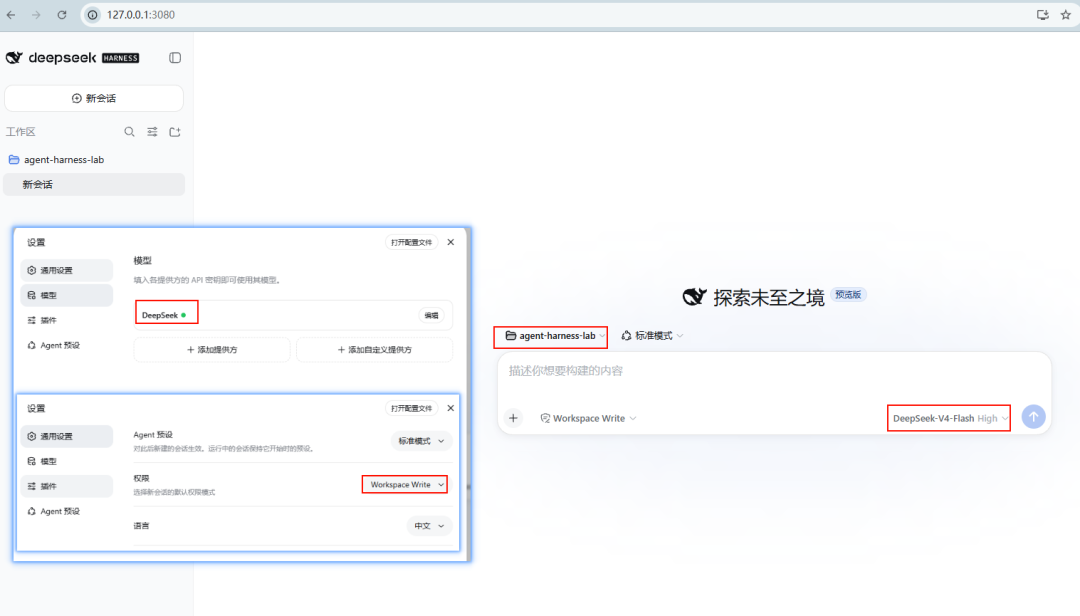This screenshot has height=616, width=1080.
Task: Switch to 模型 tab in lower settings panel
Action: [67, 462]
